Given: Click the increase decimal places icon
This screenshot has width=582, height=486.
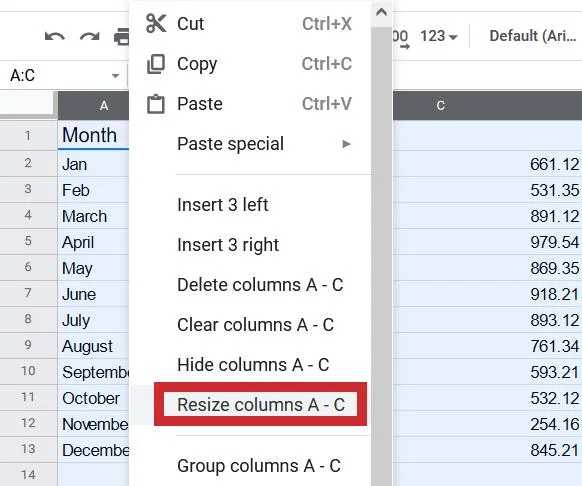Looking at the screenshot, I should coord(401,39).
